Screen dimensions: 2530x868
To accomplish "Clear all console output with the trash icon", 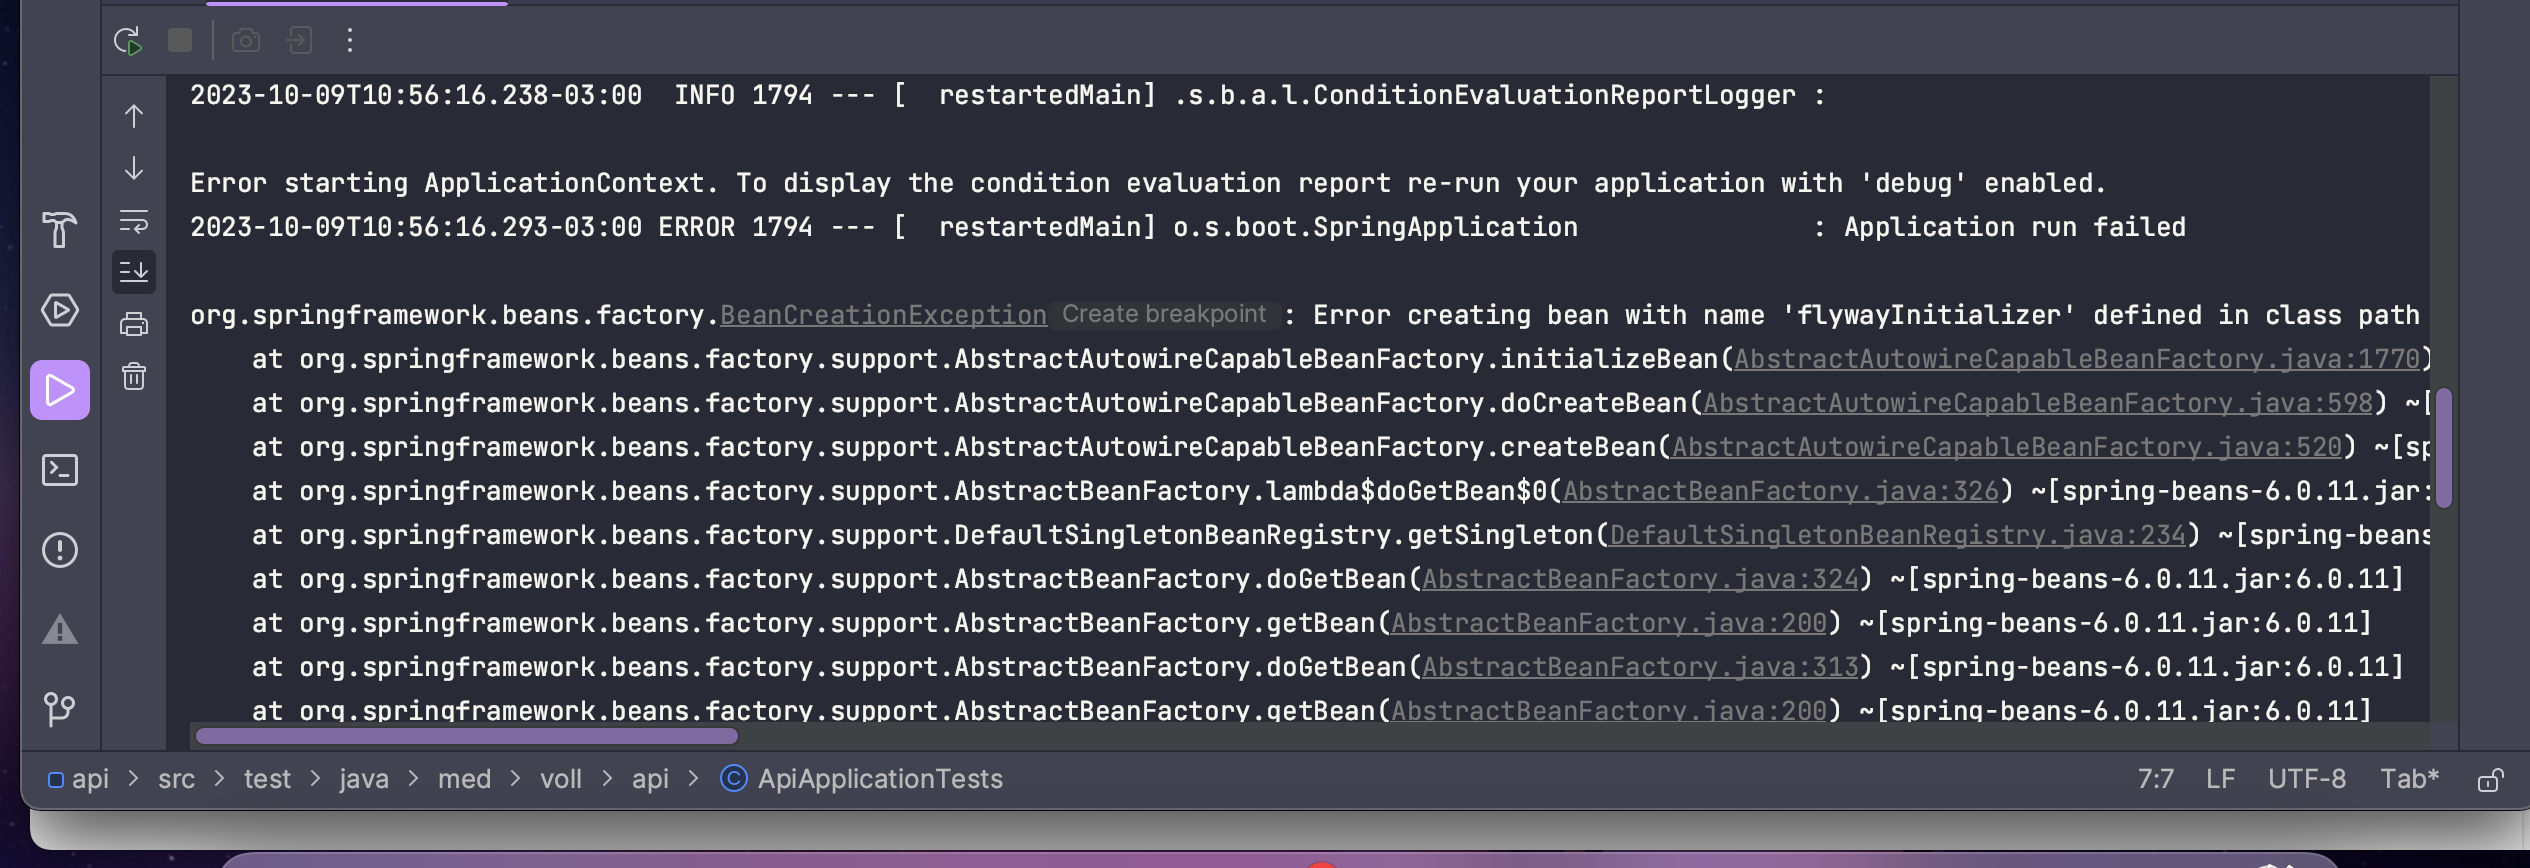I will [134, 376].
